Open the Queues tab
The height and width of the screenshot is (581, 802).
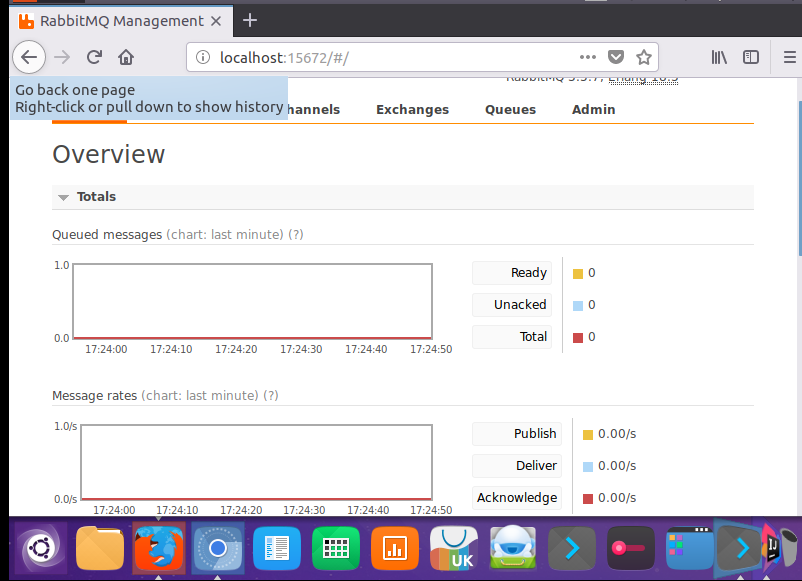coord(510,109)
